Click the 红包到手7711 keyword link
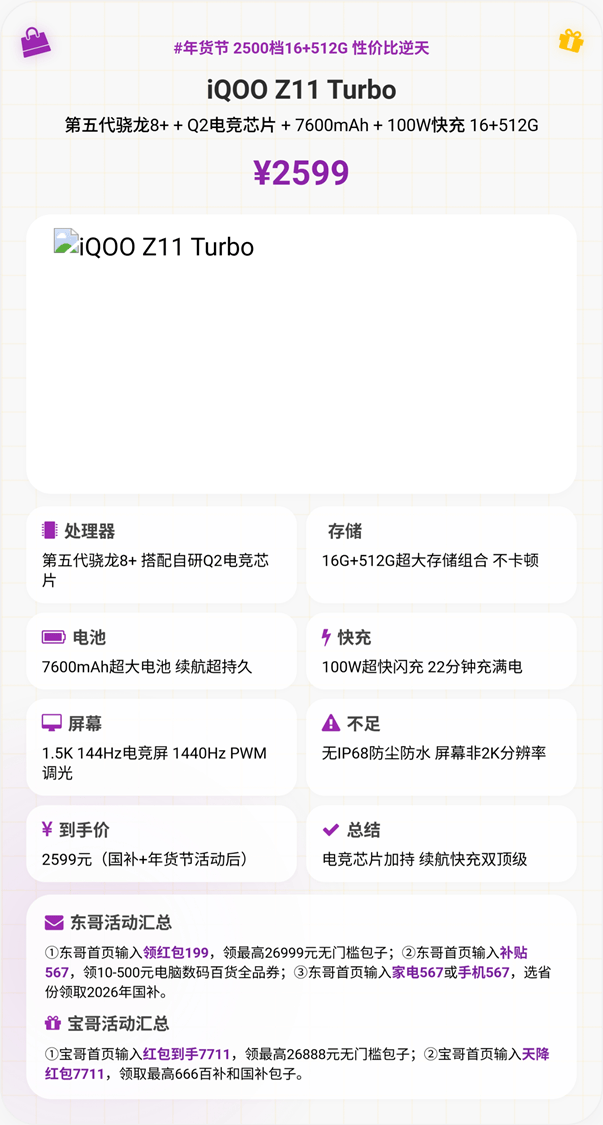Viewport: 603px width, 1125px height. (186, 1053)
